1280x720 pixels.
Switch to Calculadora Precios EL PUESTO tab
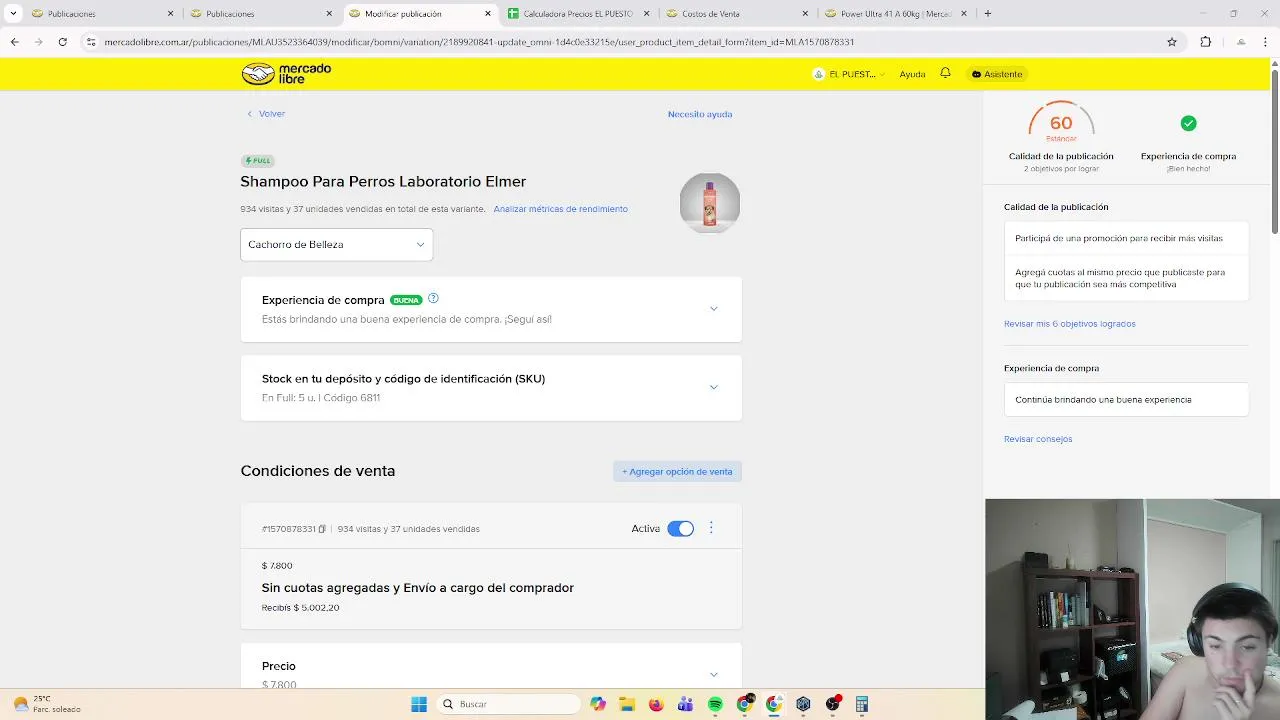click(x=578, y=14)
